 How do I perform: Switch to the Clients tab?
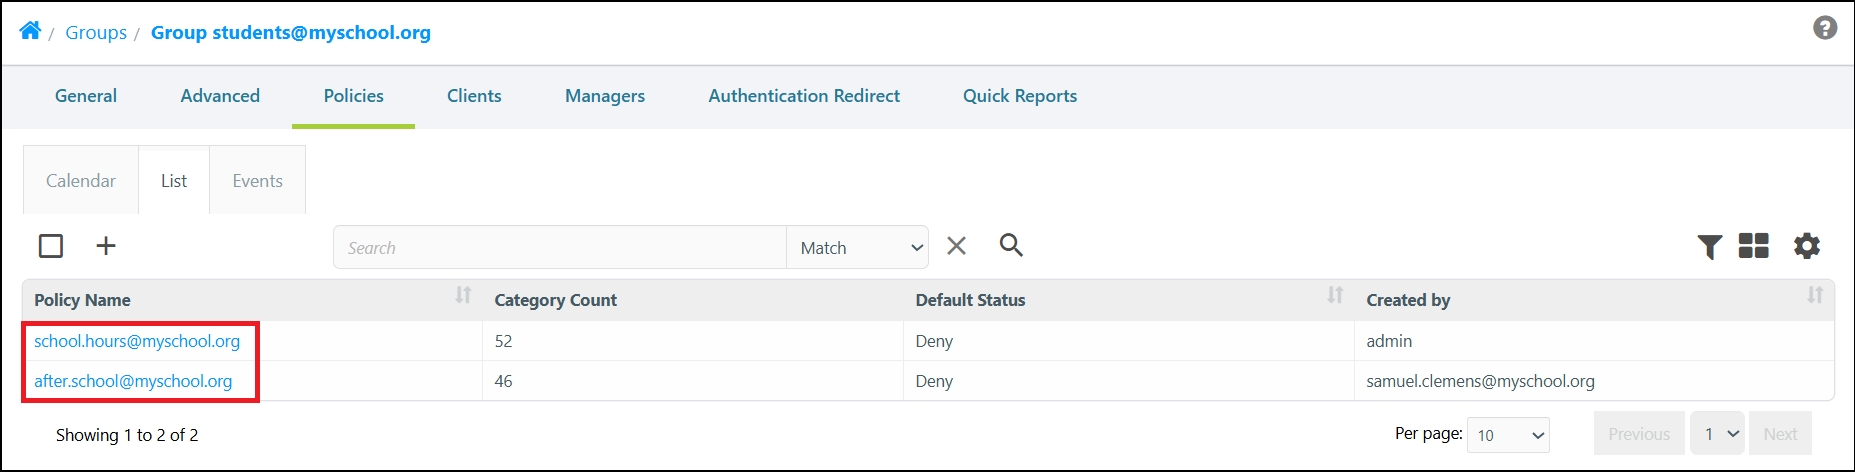click(x=474, y=96)
